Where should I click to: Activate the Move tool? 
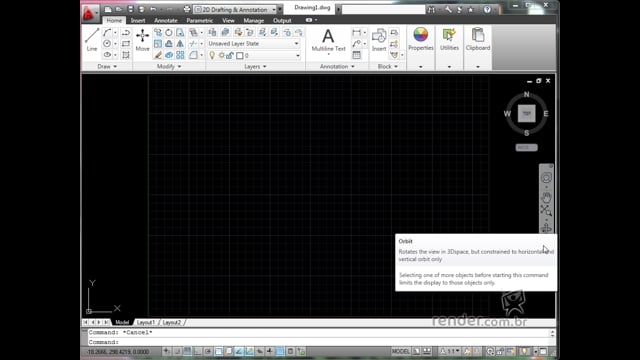[142, 40]
